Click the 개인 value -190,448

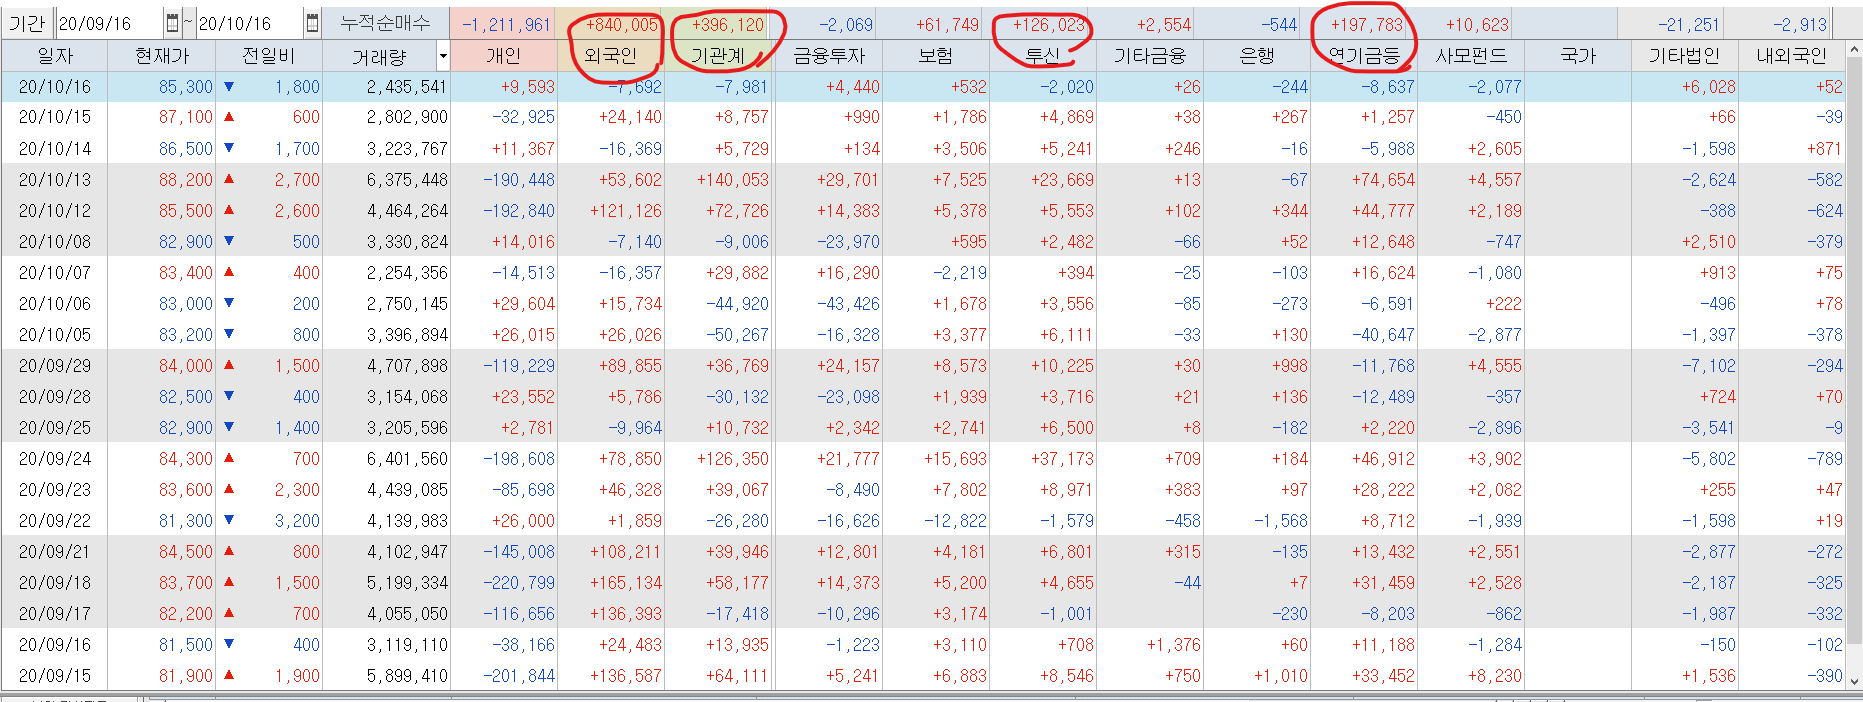pos(519,180)
